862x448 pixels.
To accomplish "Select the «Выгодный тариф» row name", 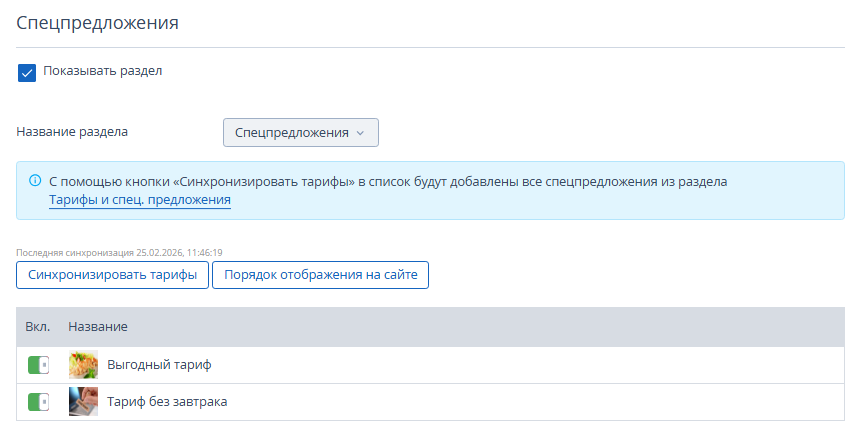I will (159, 365).
